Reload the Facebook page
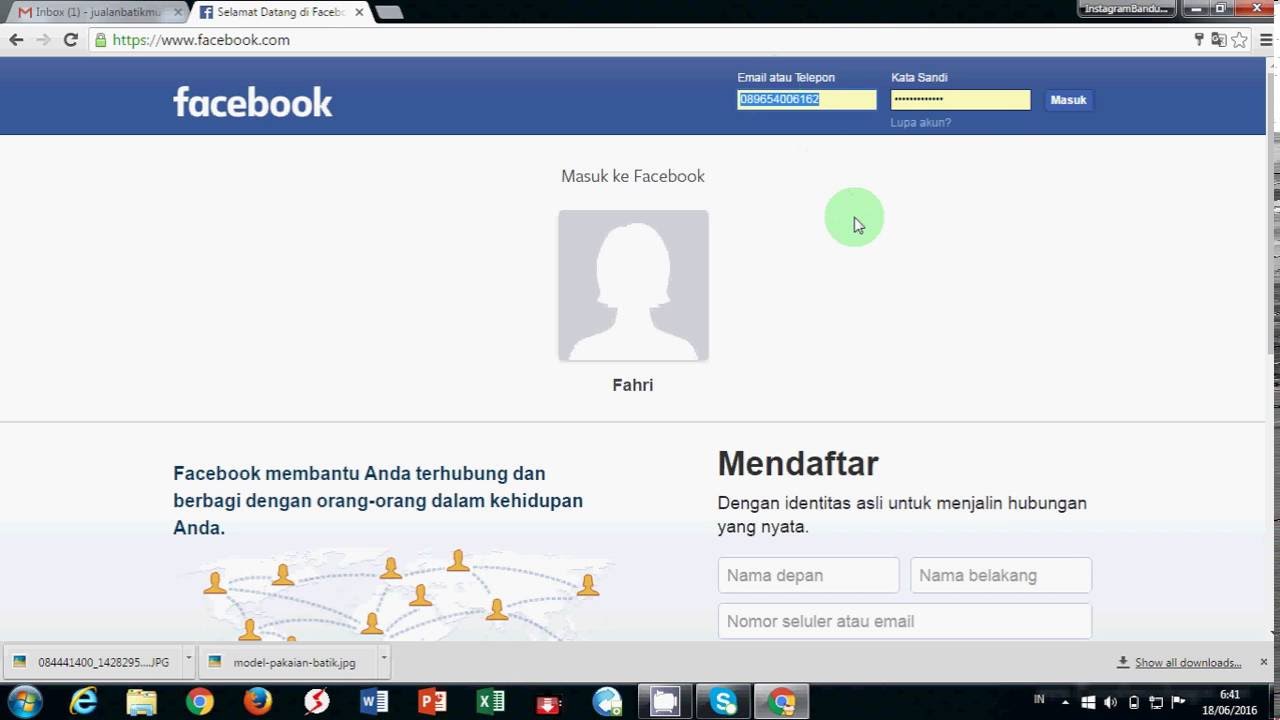This screenshot has height=720, width=1280. [70, 40]
